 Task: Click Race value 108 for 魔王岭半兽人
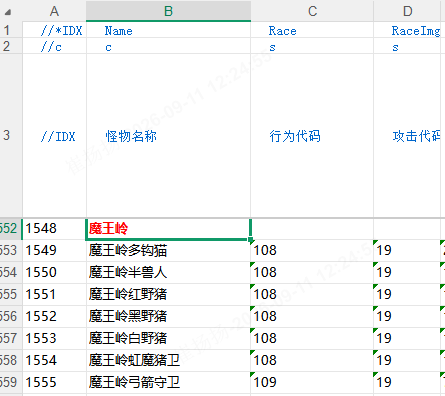[312, 272]
